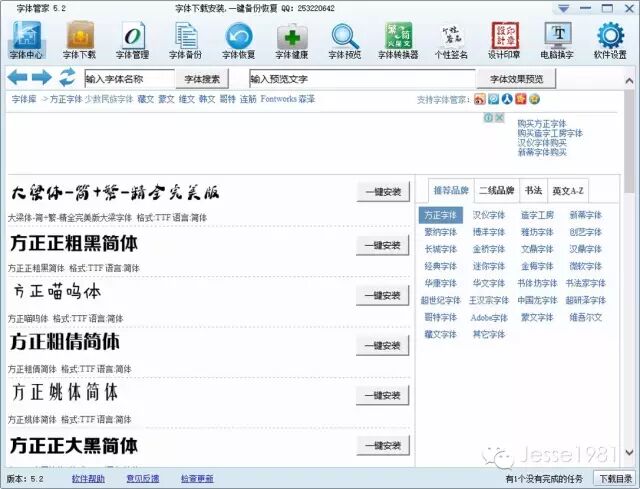Click the ad info icon beside the X

pyautogui.click(x=489, y=118)
